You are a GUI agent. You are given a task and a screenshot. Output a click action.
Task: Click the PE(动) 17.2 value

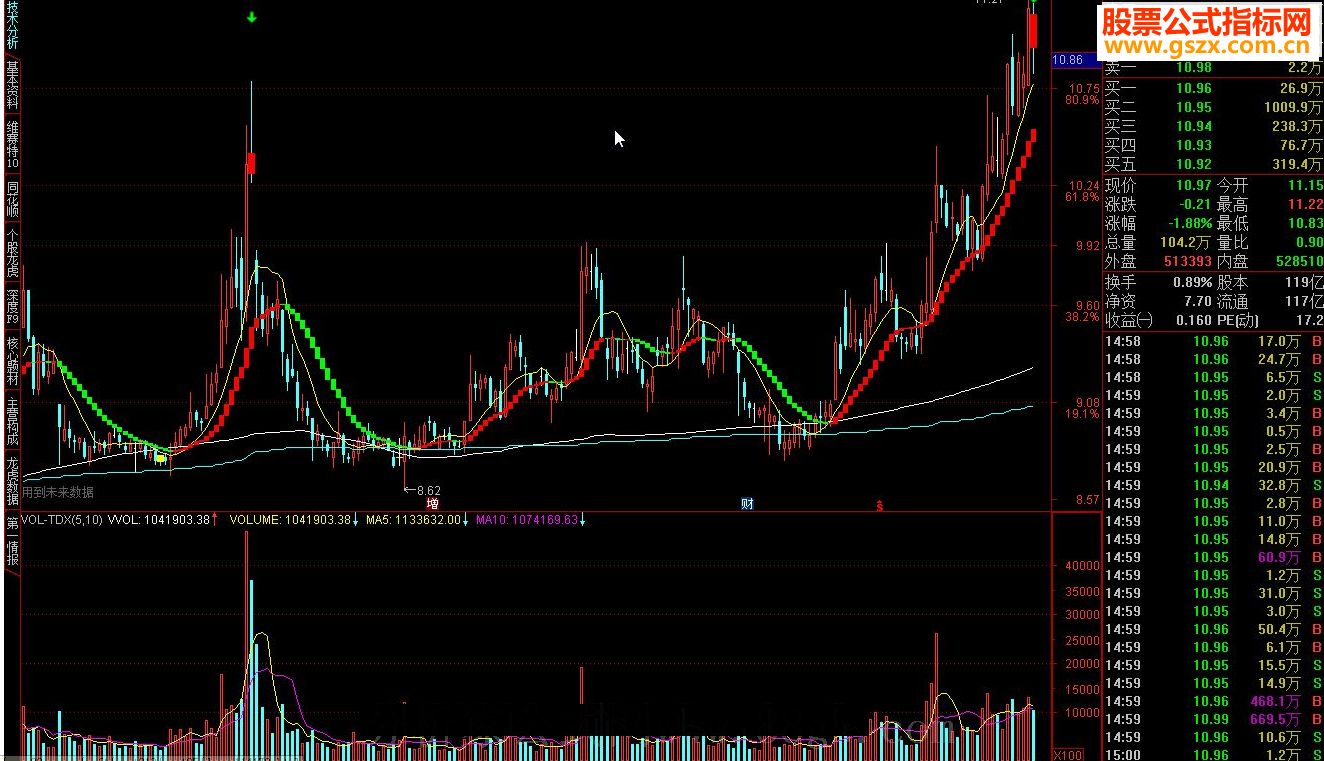[1309, 320]
